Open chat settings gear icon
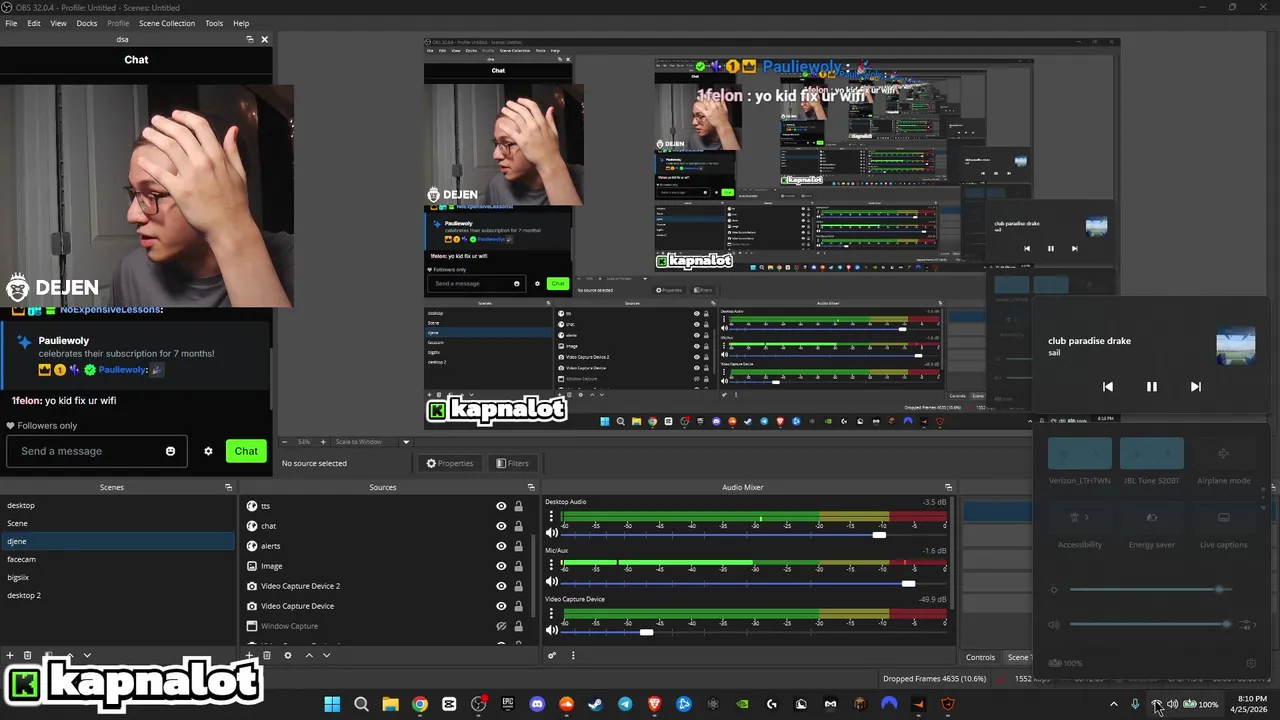 [x=208, y=451]
